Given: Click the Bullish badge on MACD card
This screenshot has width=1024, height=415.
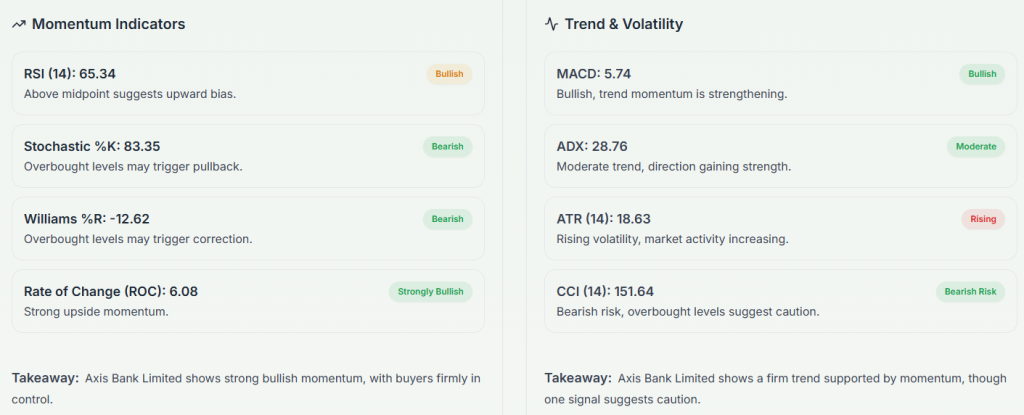Looking at the screenshot, I should 982,74.
